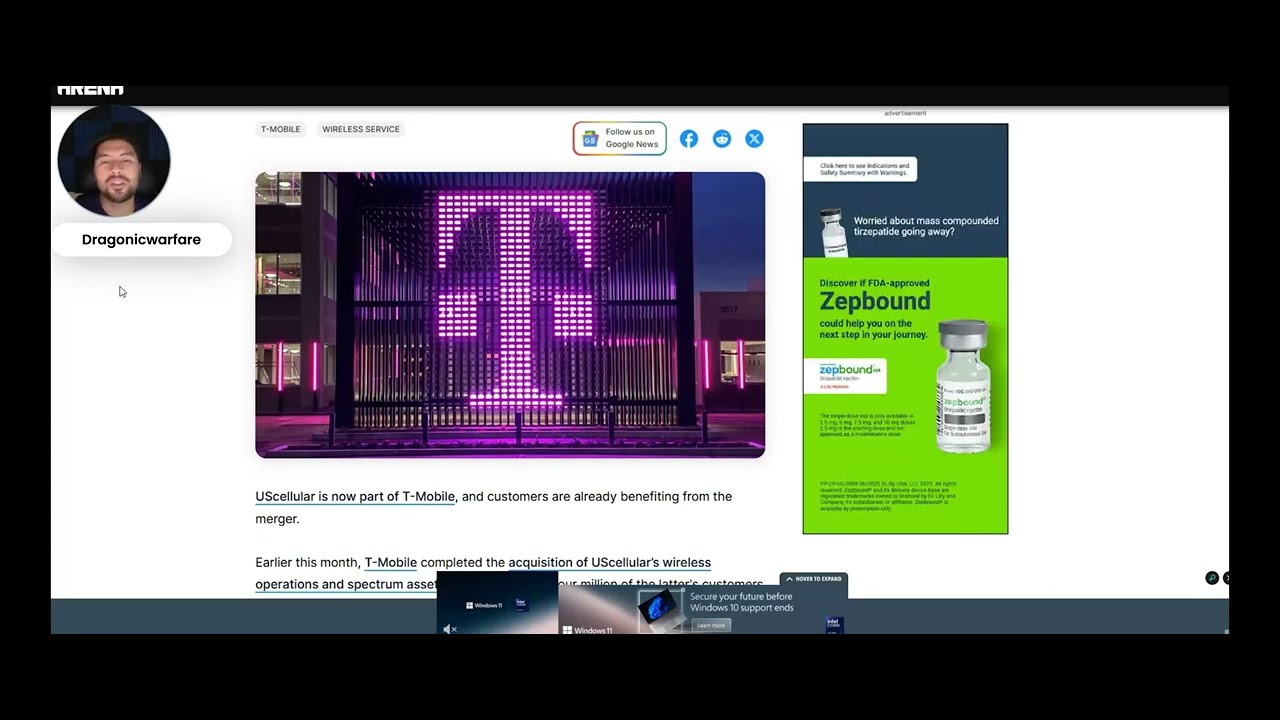Unmute the Windows 11 video ad
This screenshot has height=720, width=1280.
tap(450, 629)
